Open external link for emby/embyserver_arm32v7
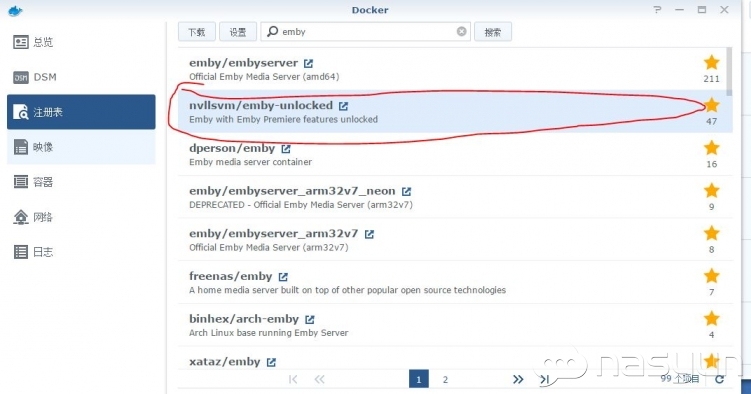Viewport: 751px width, 394px height. [x=369, y=234]
